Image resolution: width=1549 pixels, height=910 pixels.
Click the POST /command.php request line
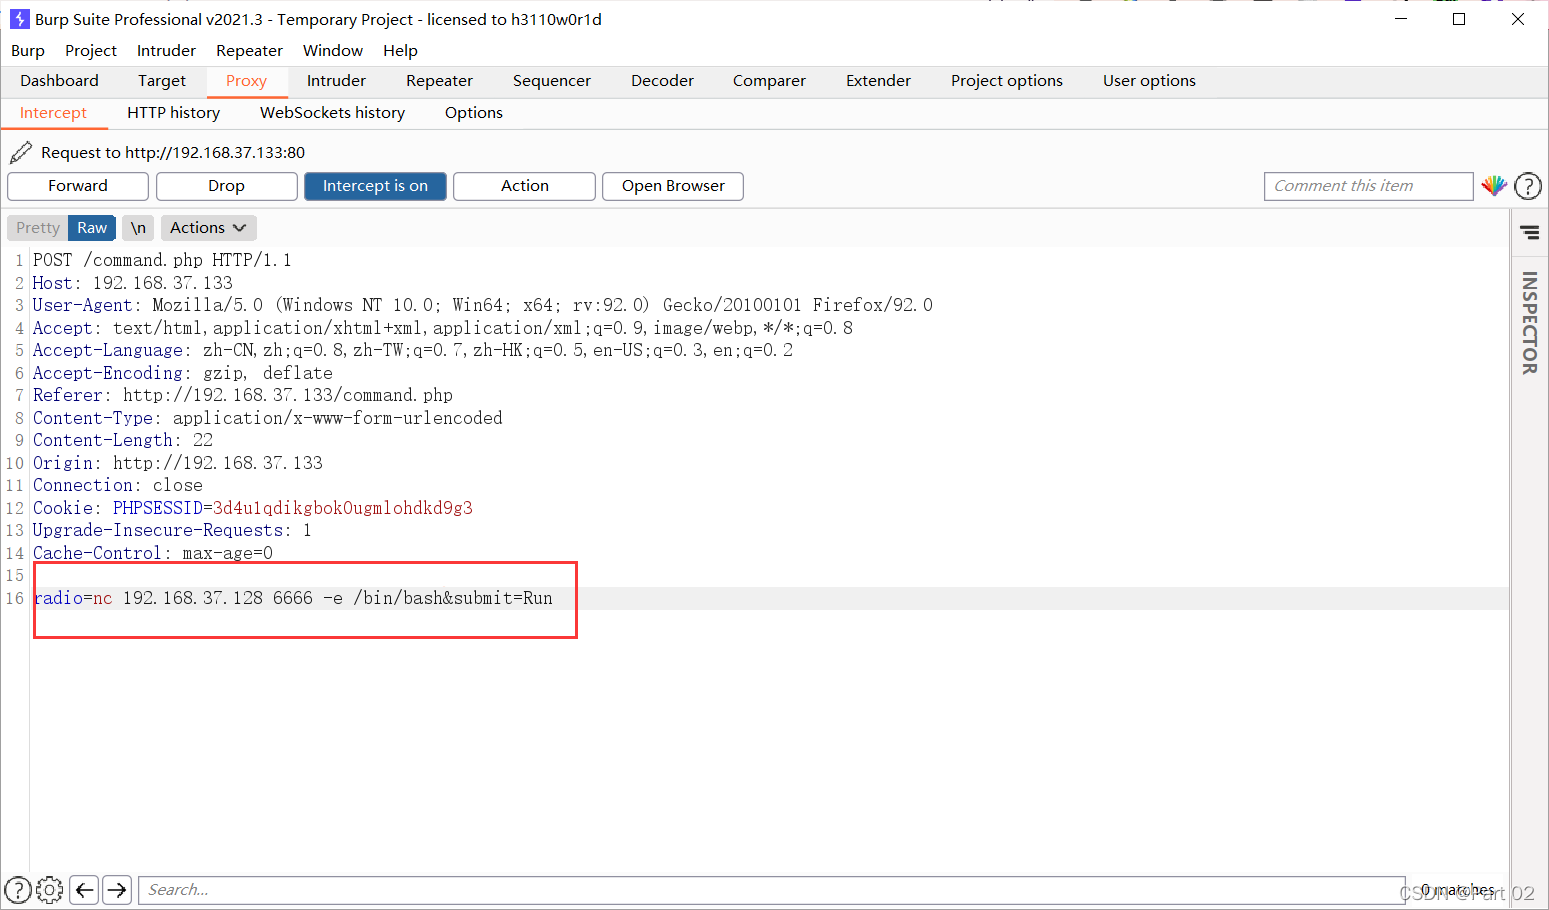(162, 260)
